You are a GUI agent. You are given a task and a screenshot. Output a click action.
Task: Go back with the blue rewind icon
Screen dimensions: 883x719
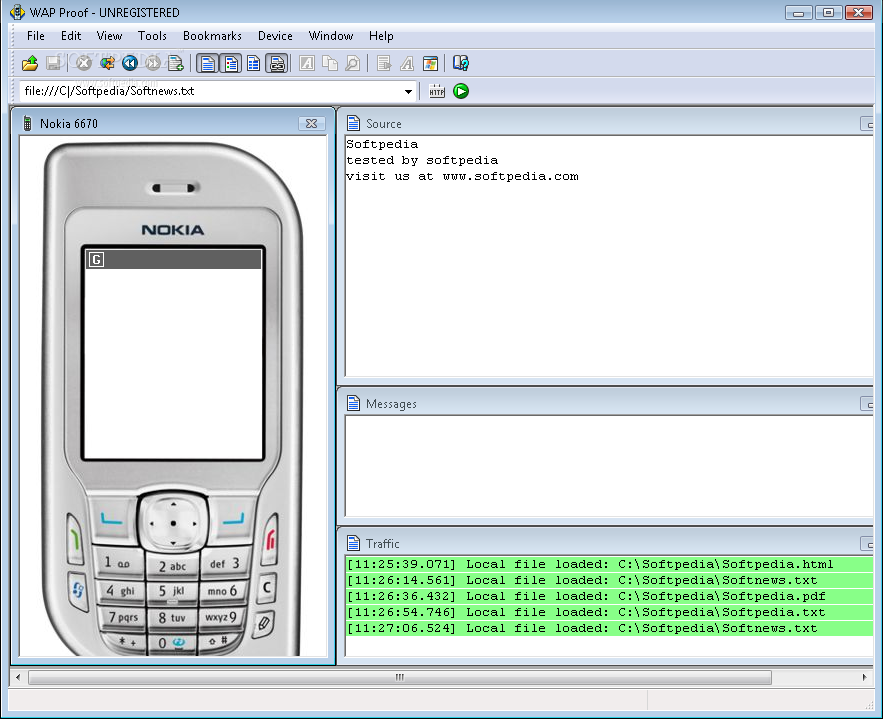coord(130,63)
